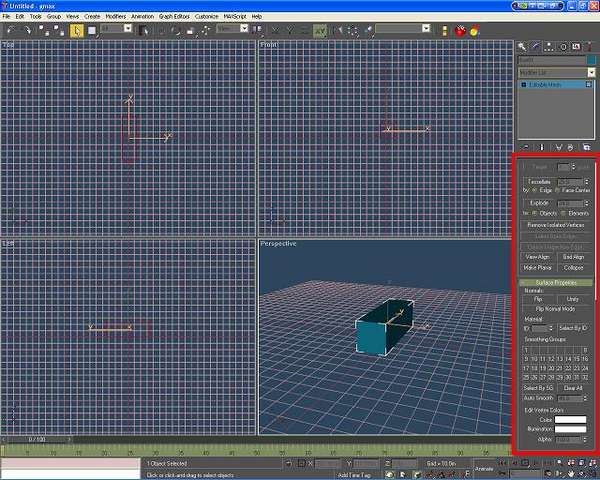Image resolution: width=600 pixels, height=480 pixels.
Task: Collapse the Surface Properties rollout
Action: coord(556,282)
